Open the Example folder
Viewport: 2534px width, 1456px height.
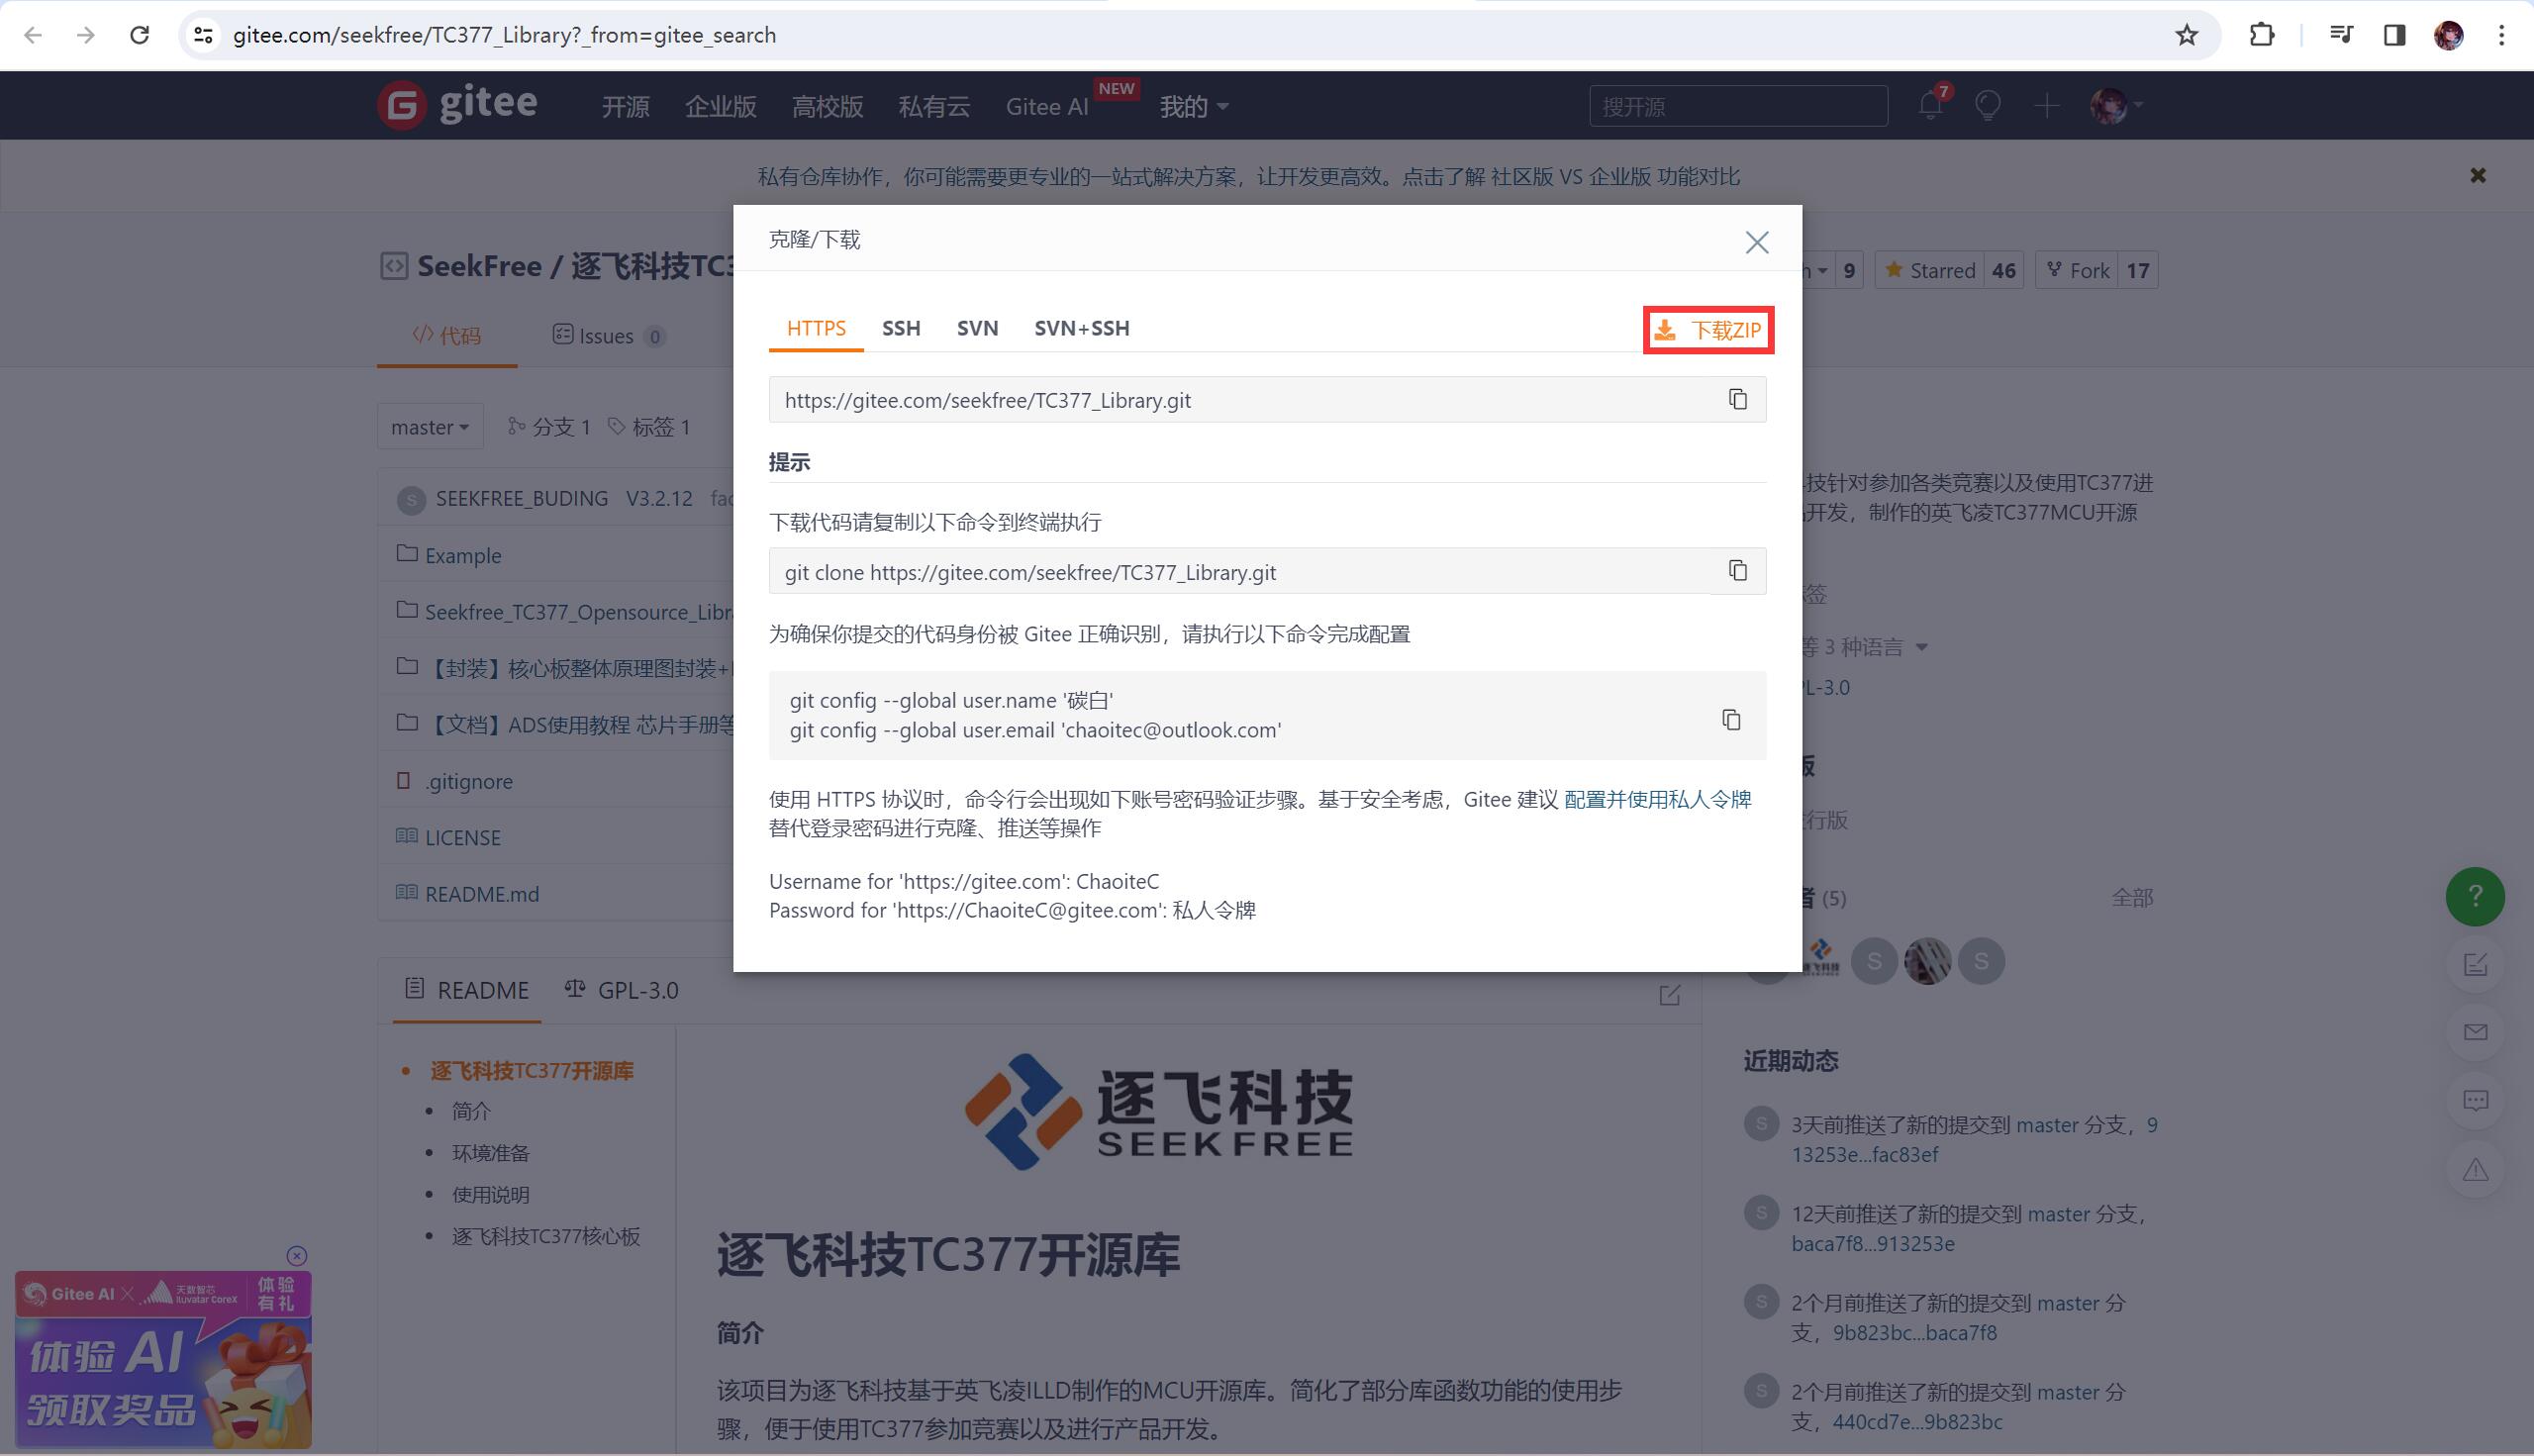(462, 555)
